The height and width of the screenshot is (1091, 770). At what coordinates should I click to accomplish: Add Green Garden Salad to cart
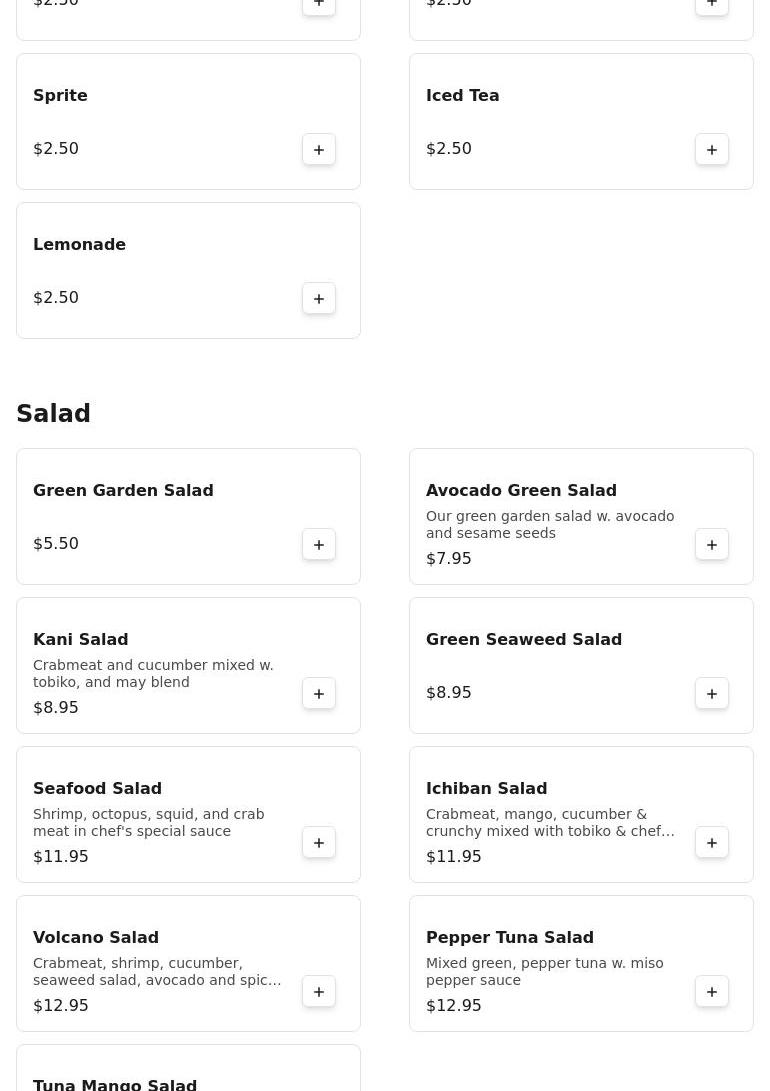319,544
